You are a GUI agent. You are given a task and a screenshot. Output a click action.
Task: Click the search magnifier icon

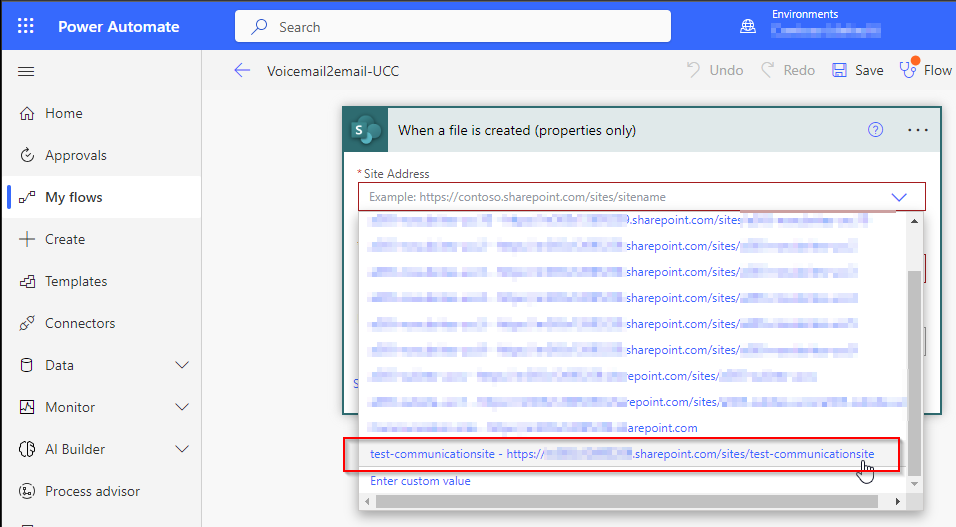(x=259, y=26)
